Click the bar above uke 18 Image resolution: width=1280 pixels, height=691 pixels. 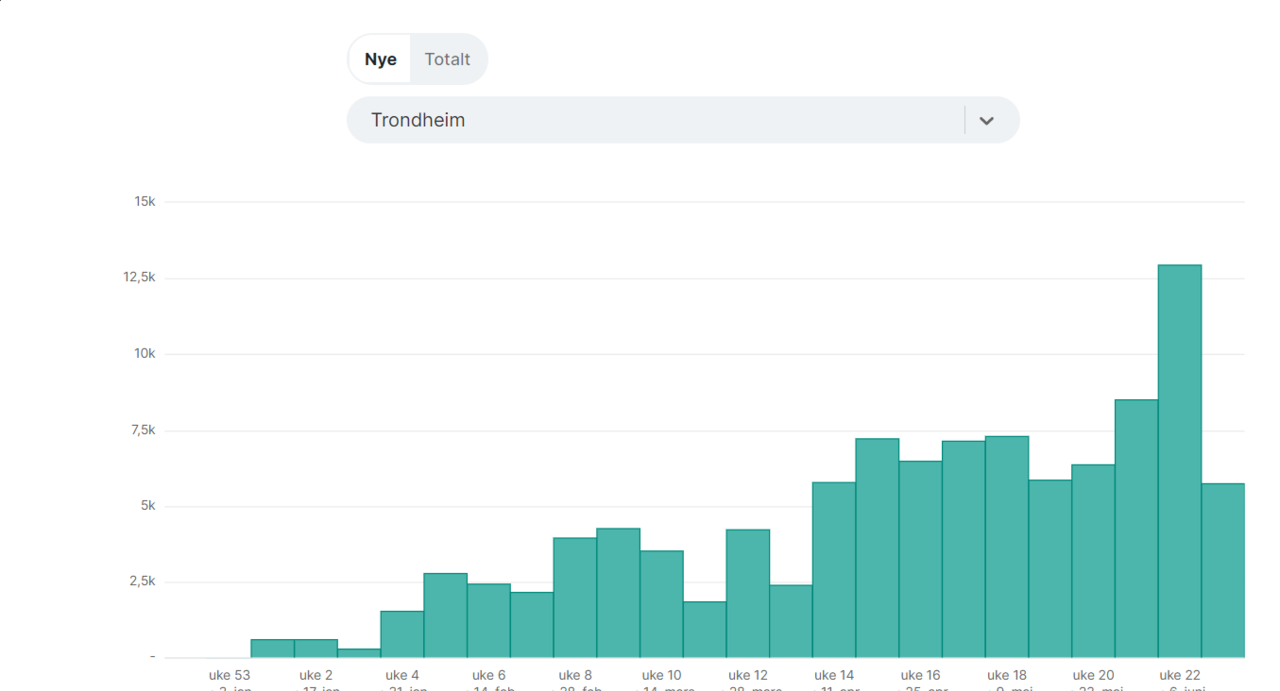pos(1007,546)
